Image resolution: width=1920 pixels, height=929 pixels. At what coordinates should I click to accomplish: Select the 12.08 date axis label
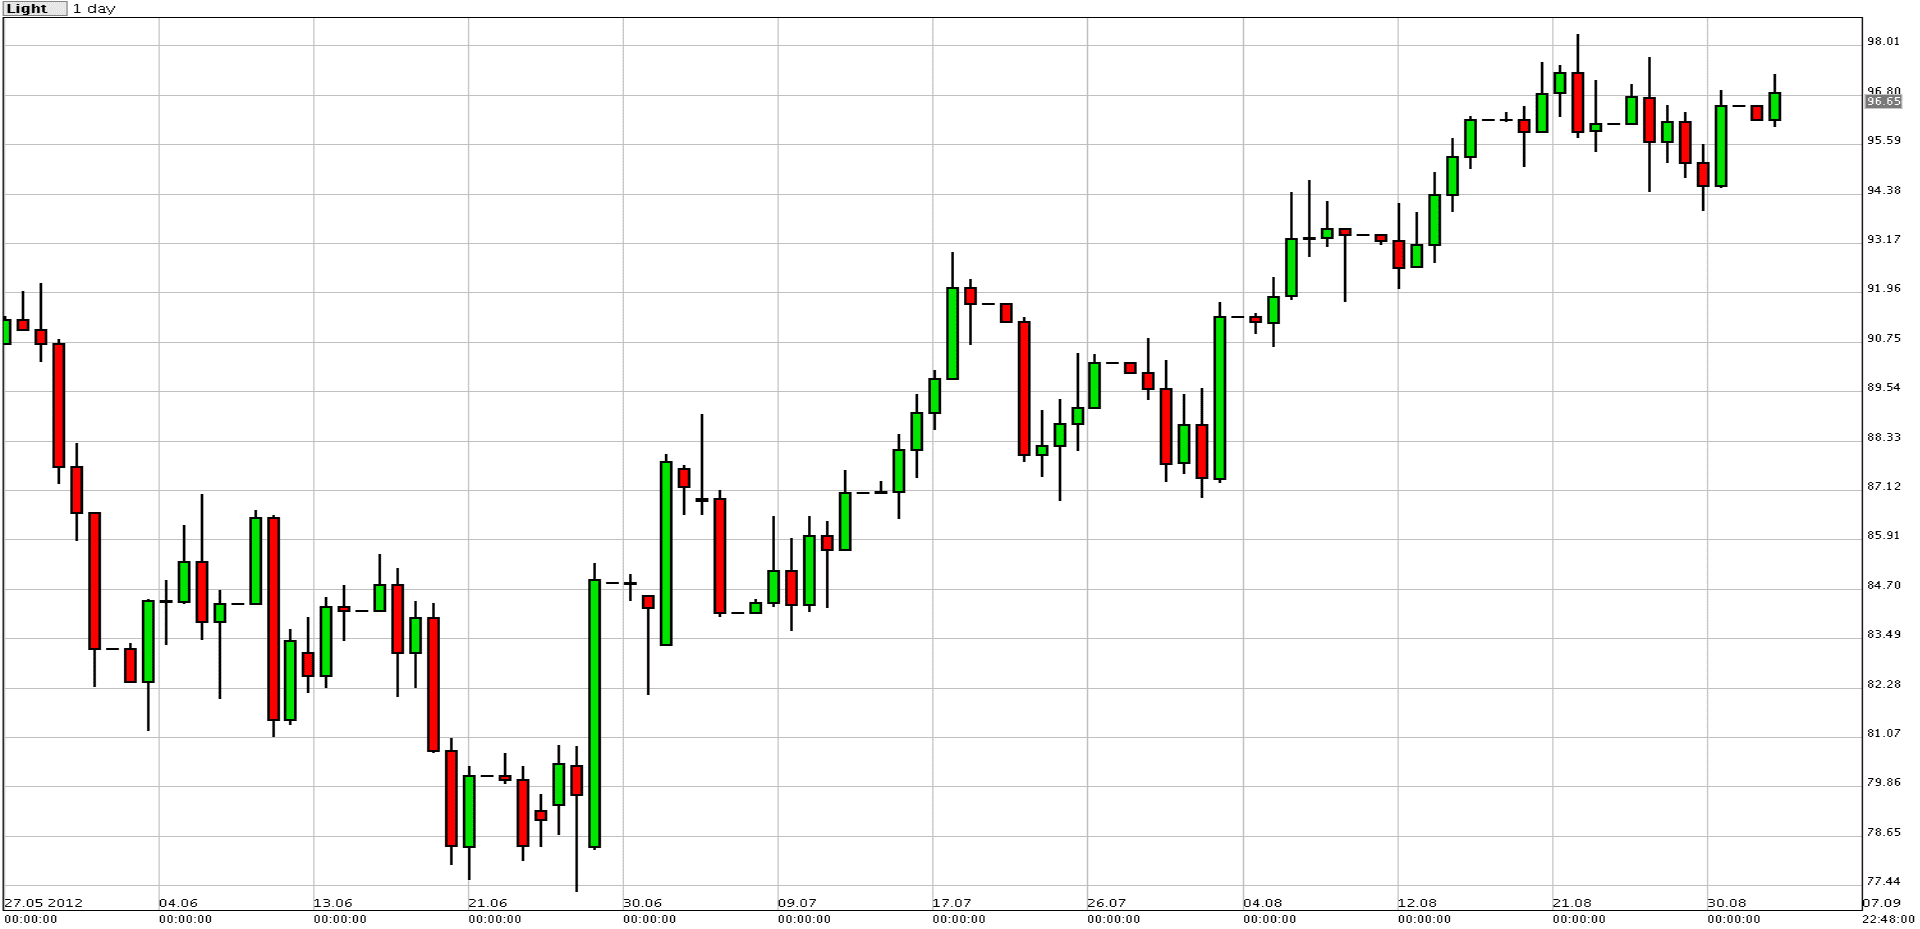1417,903
